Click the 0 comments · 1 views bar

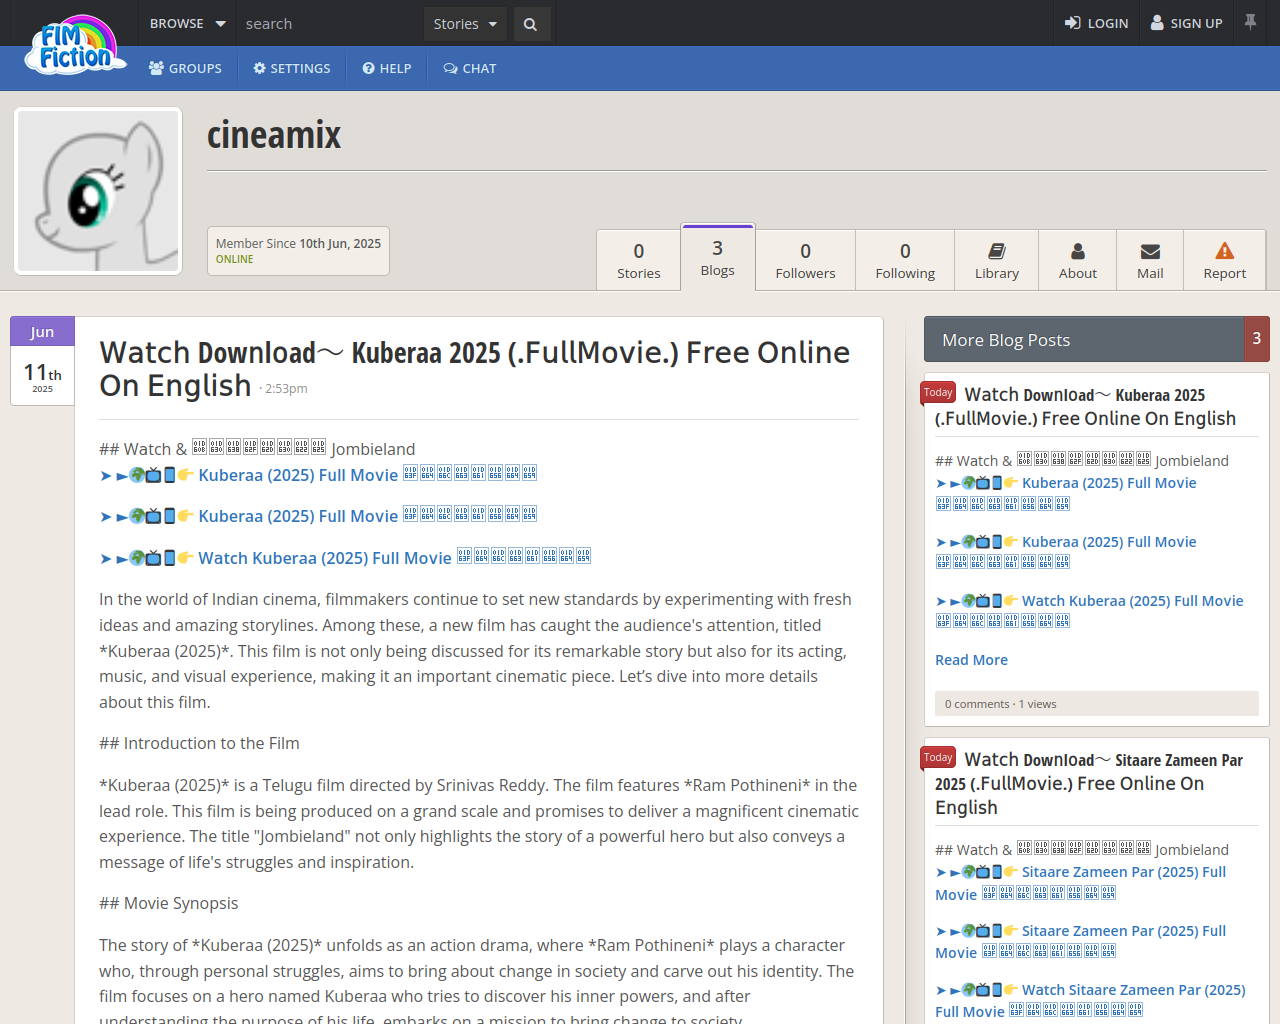1097,704
